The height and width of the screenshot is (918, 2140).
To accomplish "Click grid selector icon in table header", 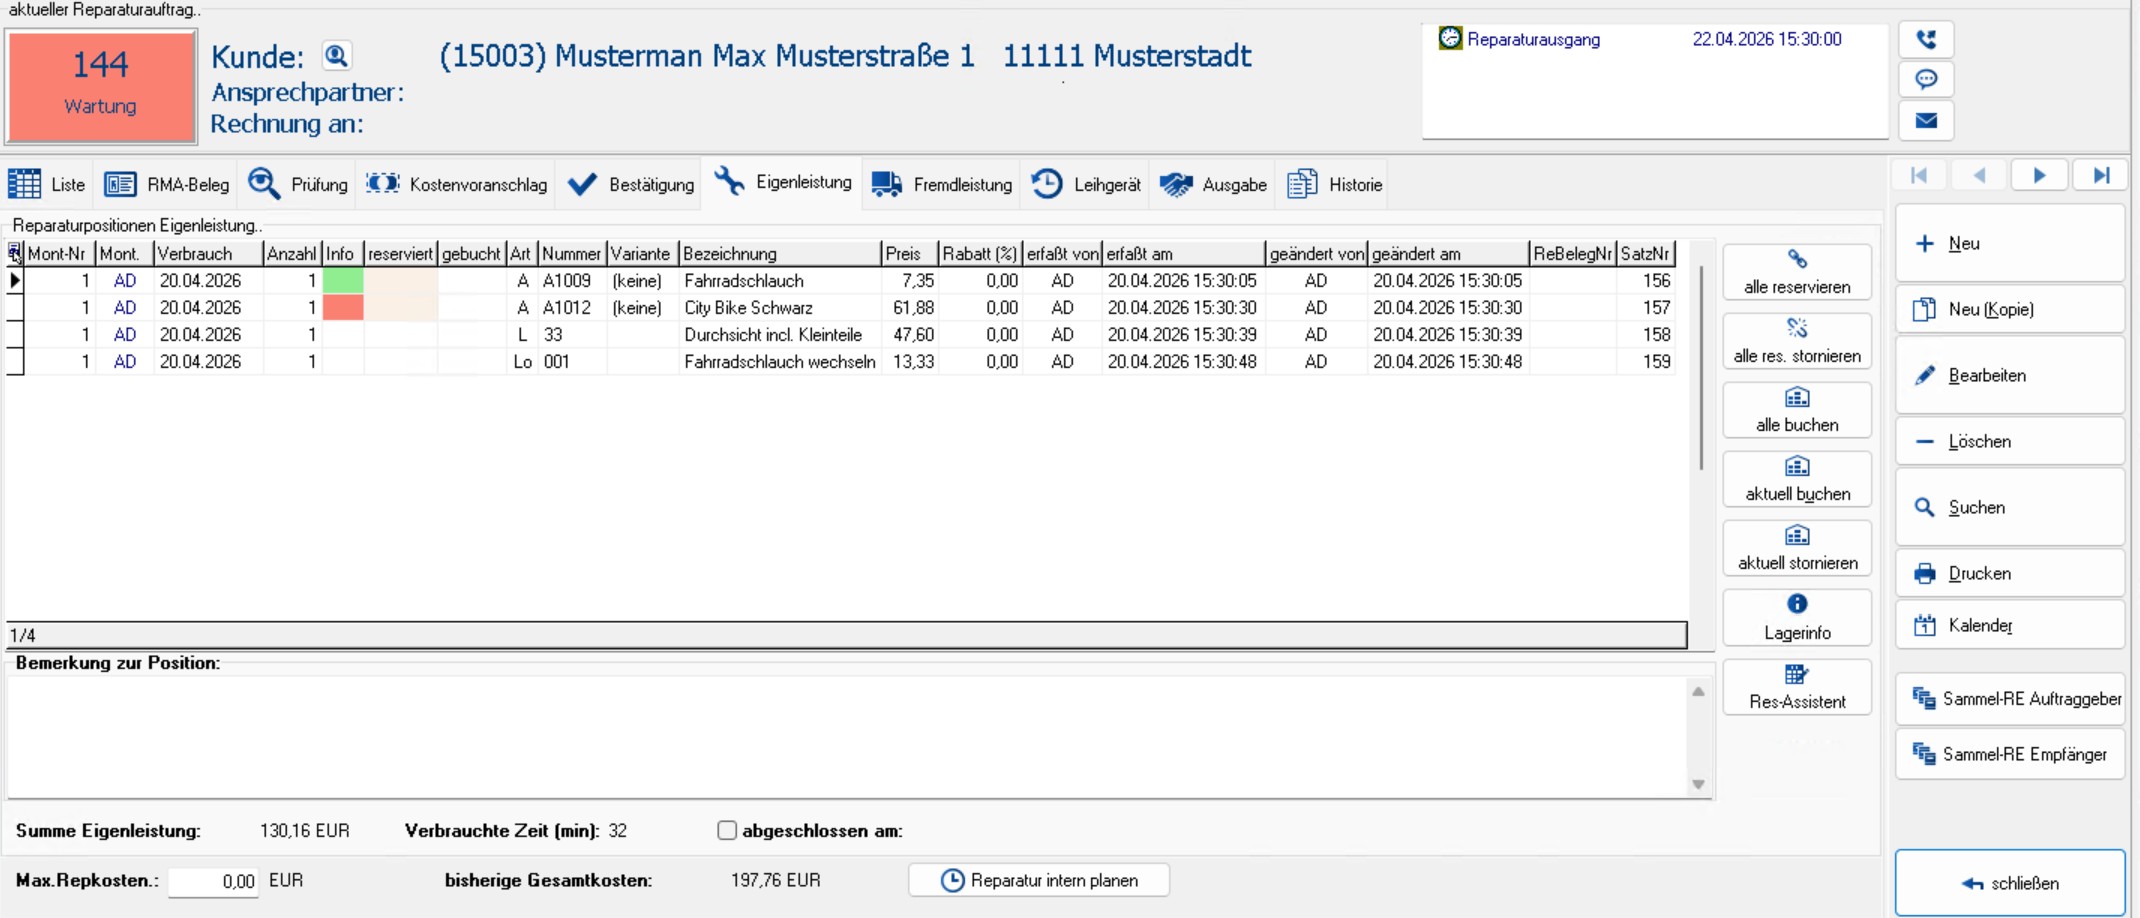I will click(x=15, y=253).
